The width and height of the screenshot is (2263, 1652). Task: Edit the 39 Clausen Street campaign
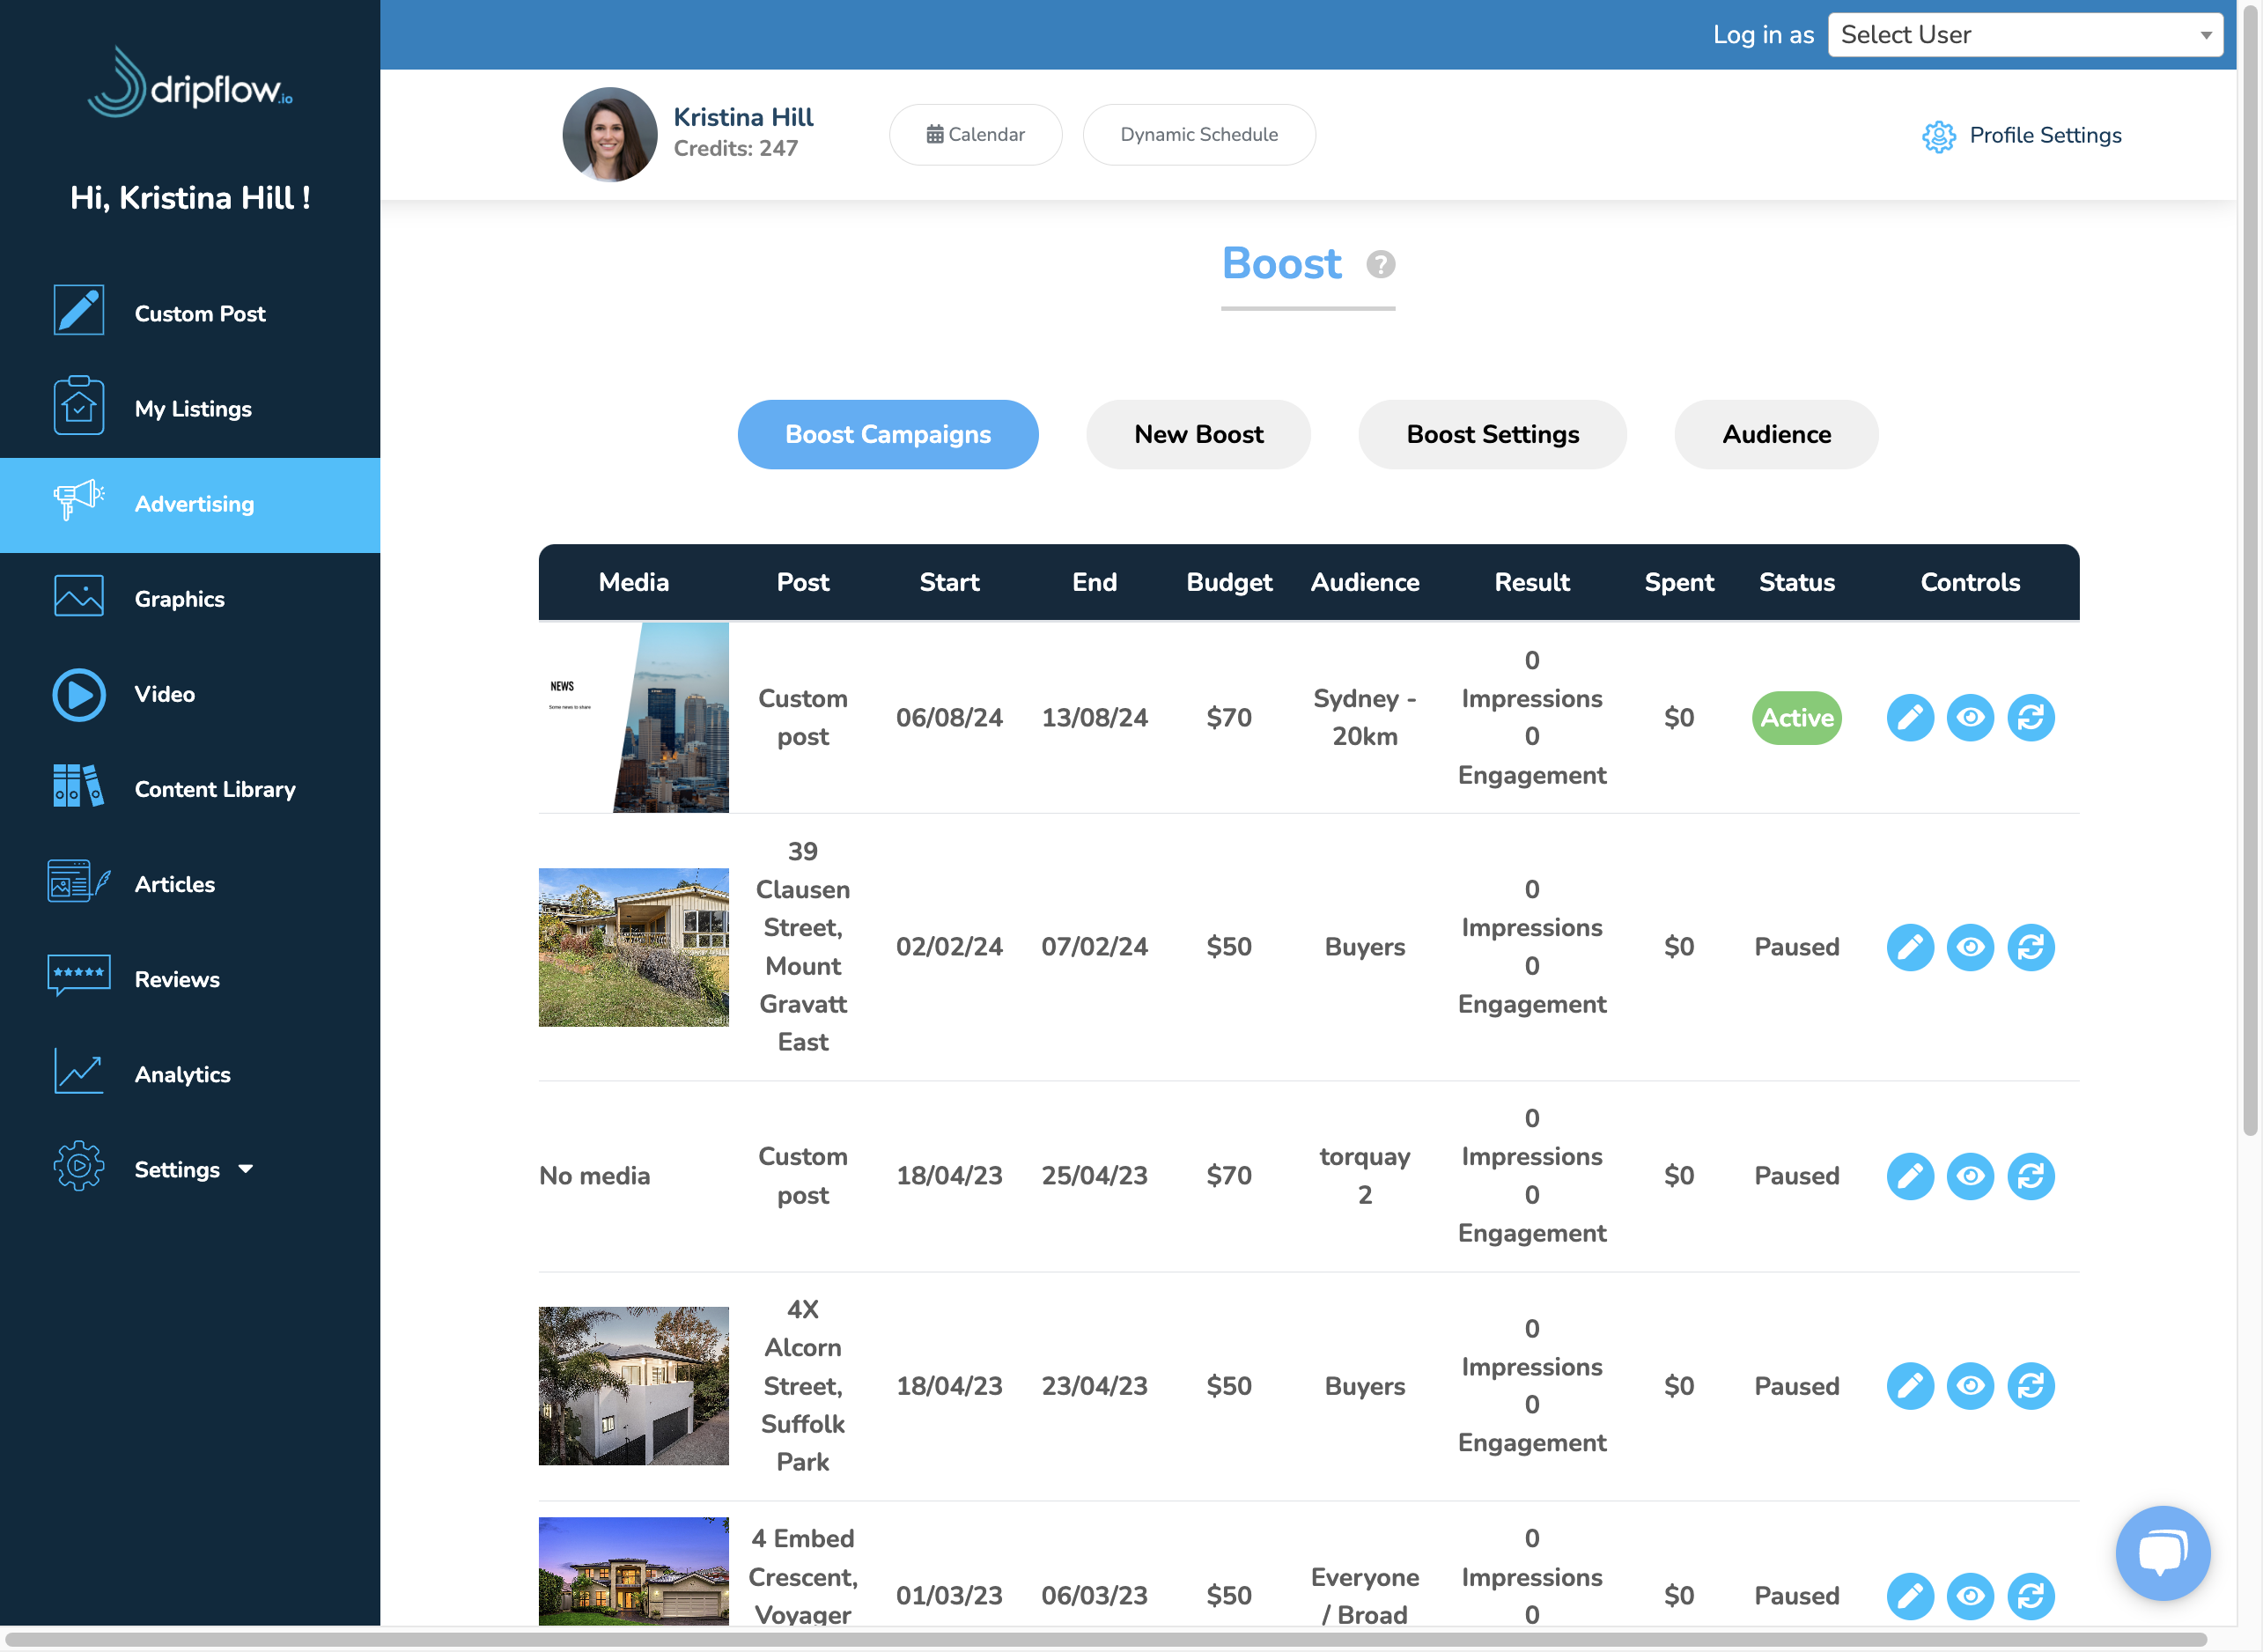coord(1909,947)
